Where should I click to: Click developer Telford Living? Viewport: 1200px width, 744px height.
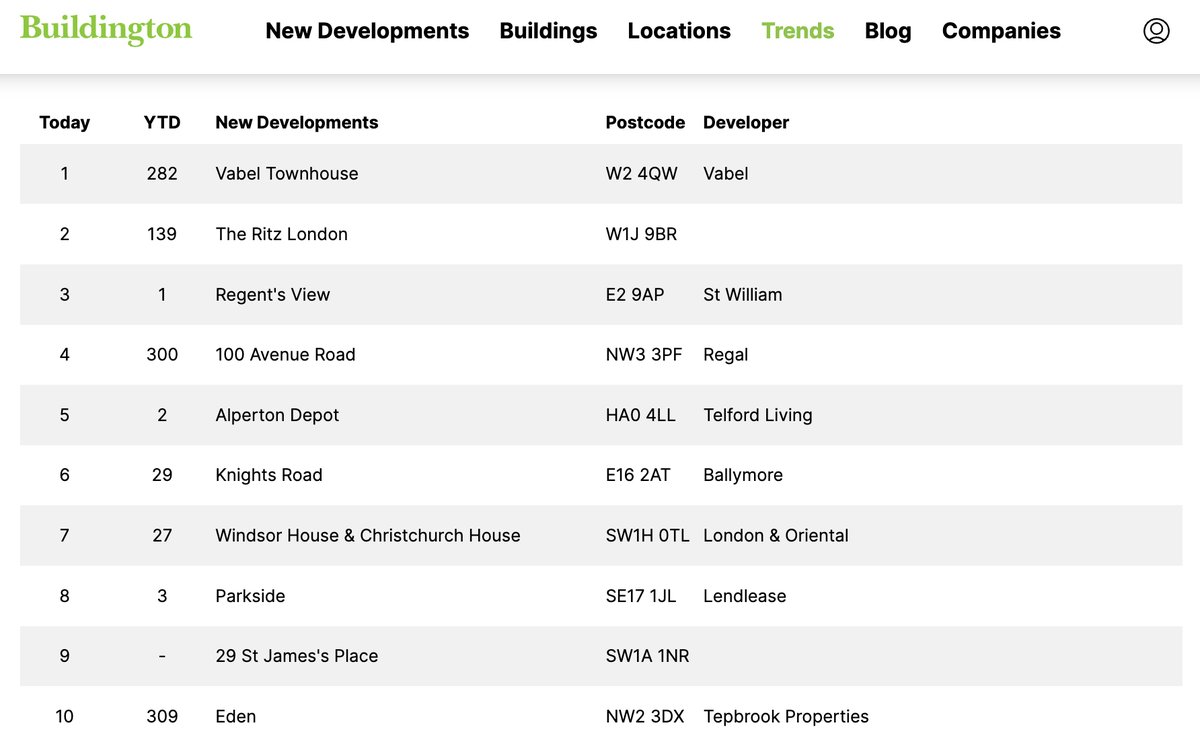[758, 415]
